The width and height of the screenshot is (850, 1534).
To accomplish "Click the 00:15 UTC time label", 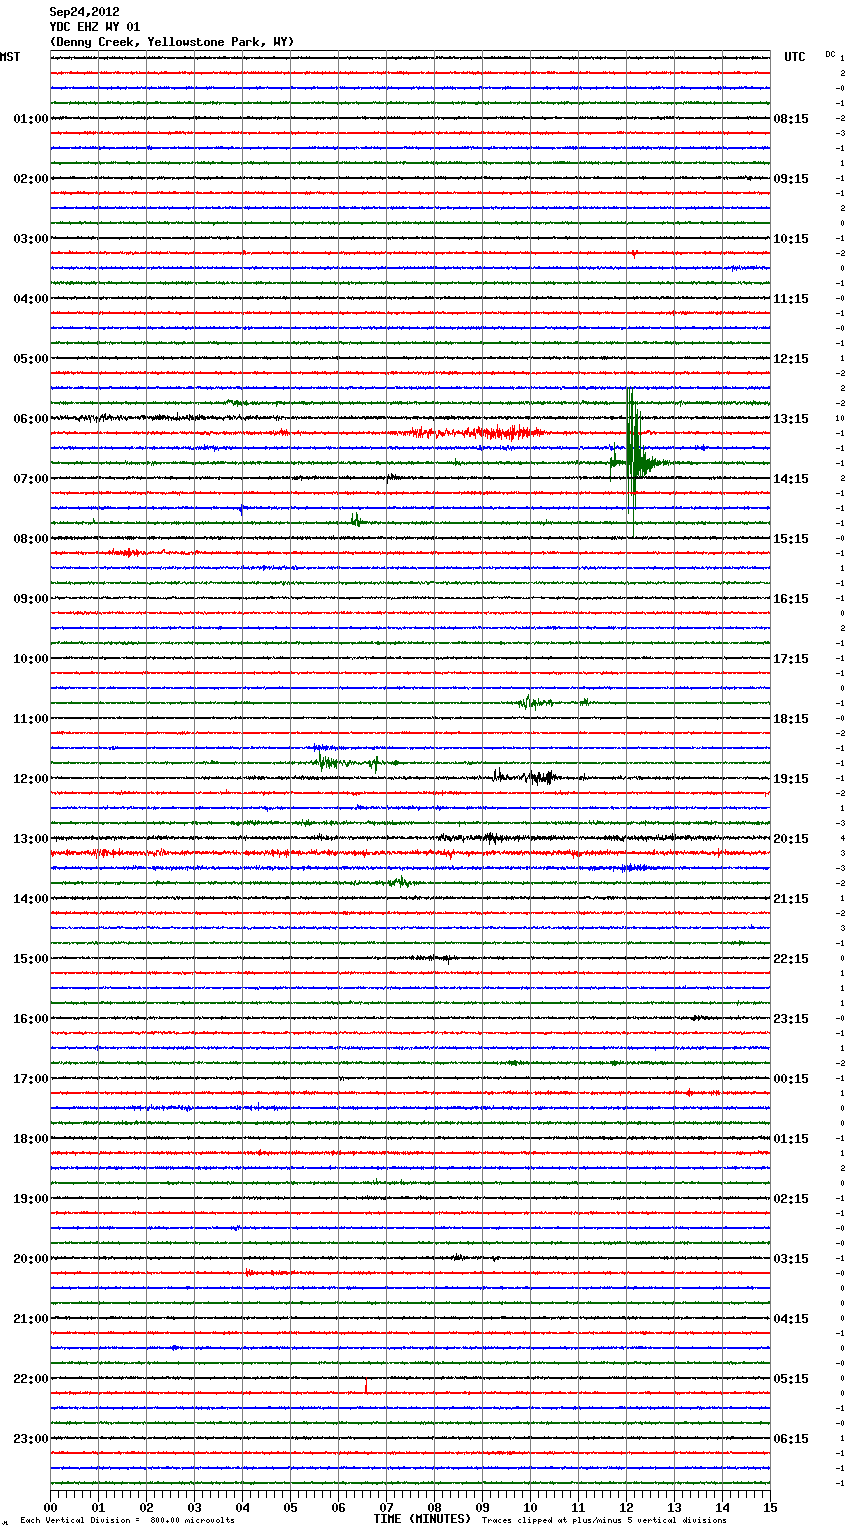I will coord(791,1079).
